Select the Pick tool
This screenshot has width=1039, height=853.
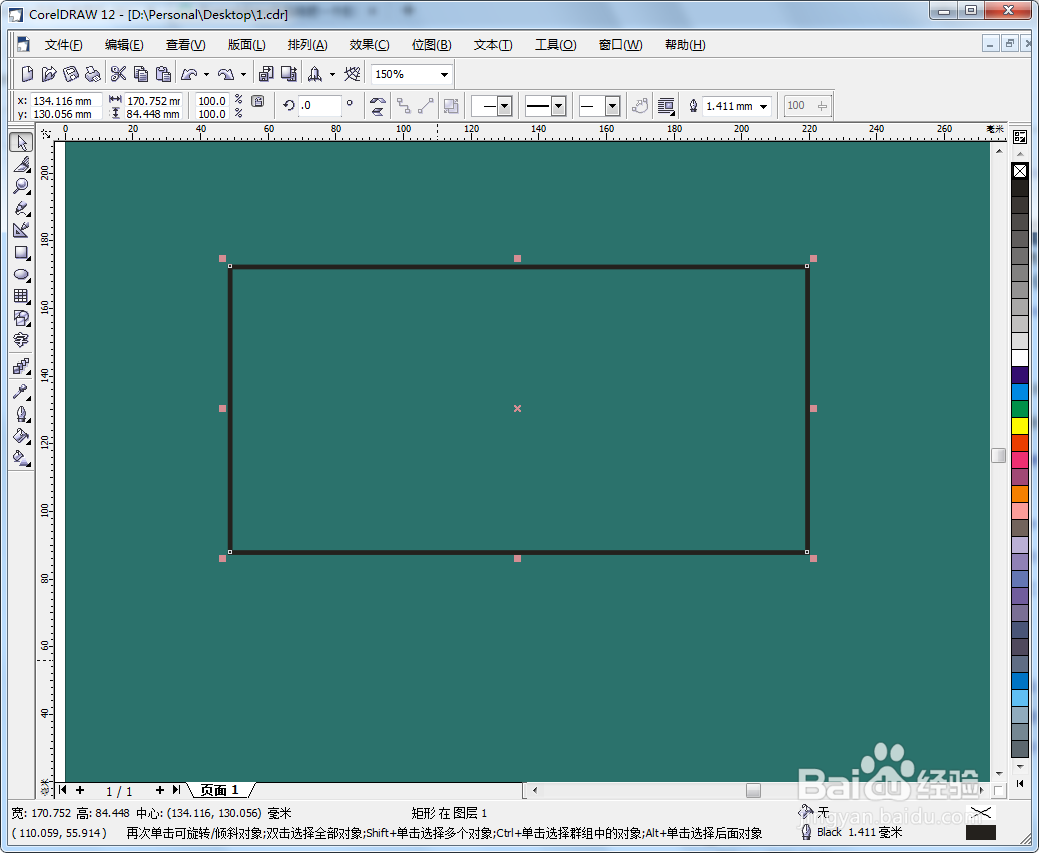[x=21, y=142]
